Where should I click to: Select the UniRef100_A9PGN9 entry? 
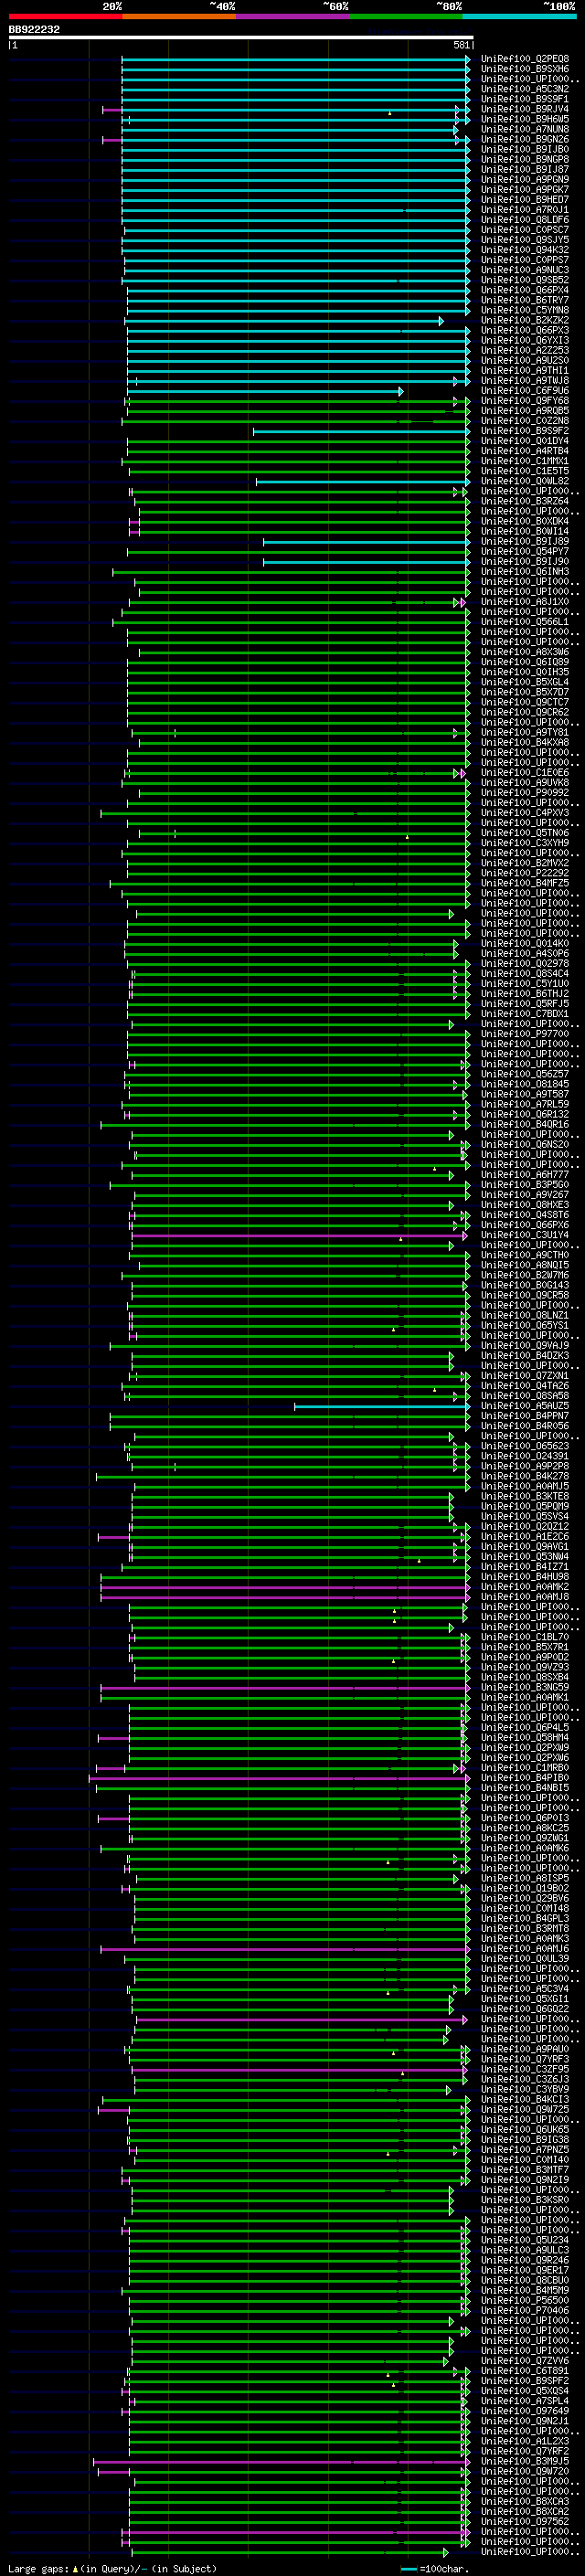pos(524,179)
